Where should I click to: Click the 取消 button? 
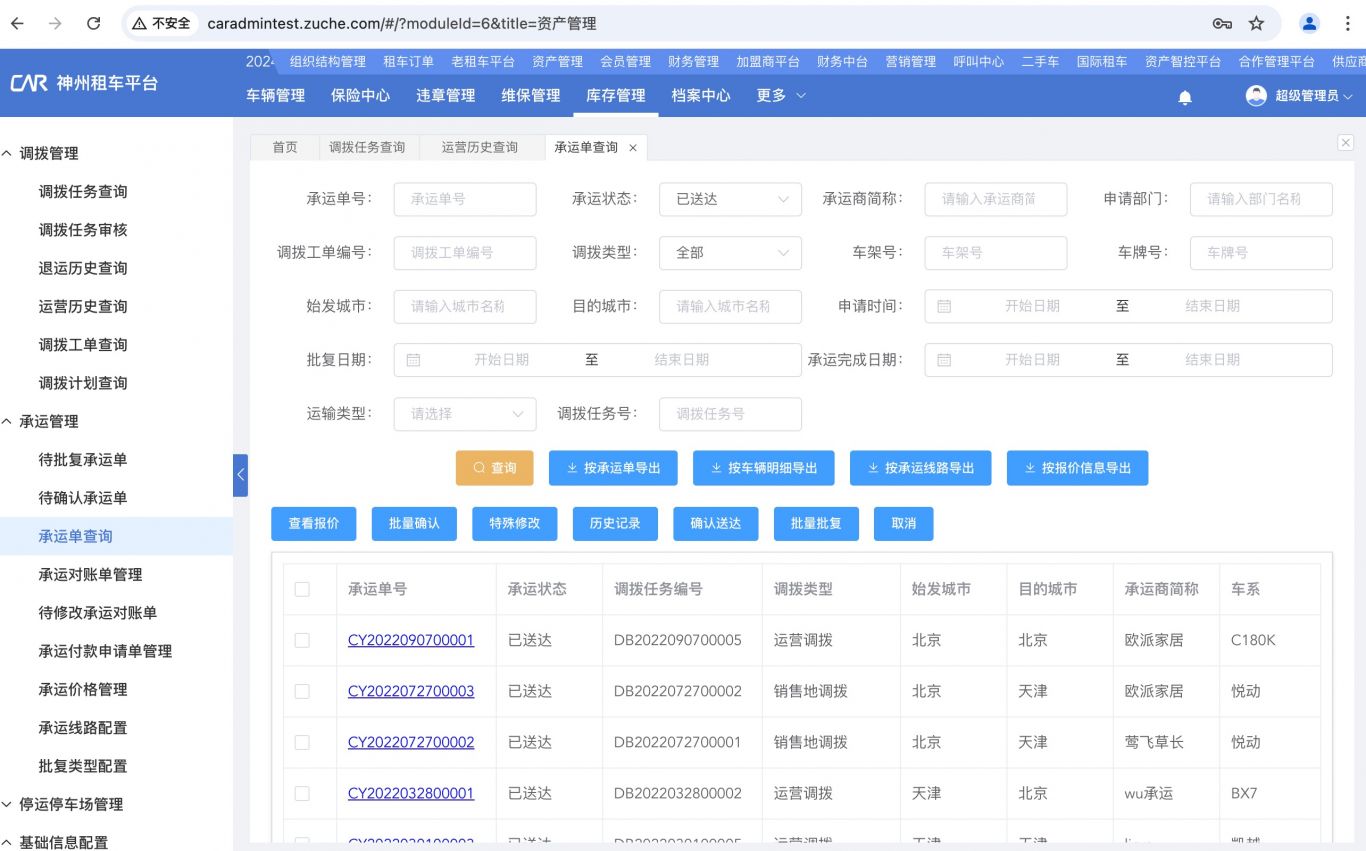pos(904,524)
